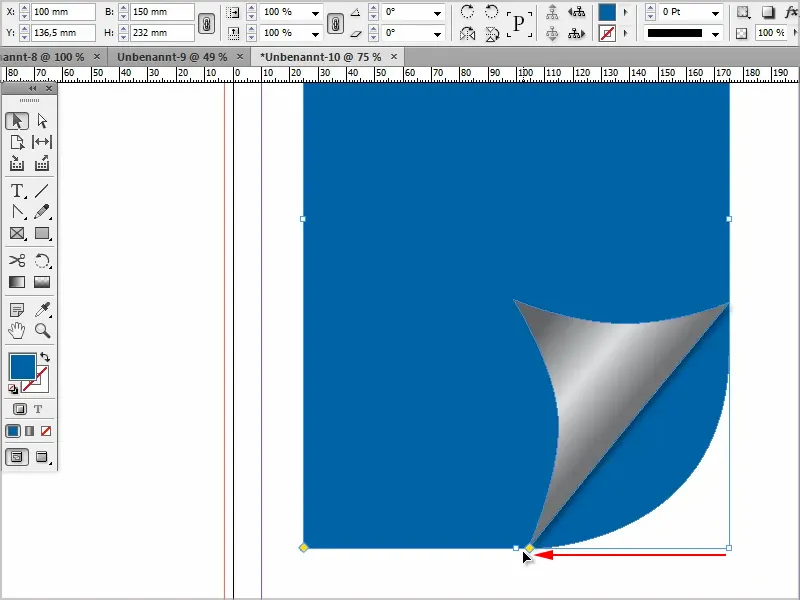This screenshot has width=800, height=600.
Task: Click the blue fill swatch in control bar
Action: [x=607, y=12]
